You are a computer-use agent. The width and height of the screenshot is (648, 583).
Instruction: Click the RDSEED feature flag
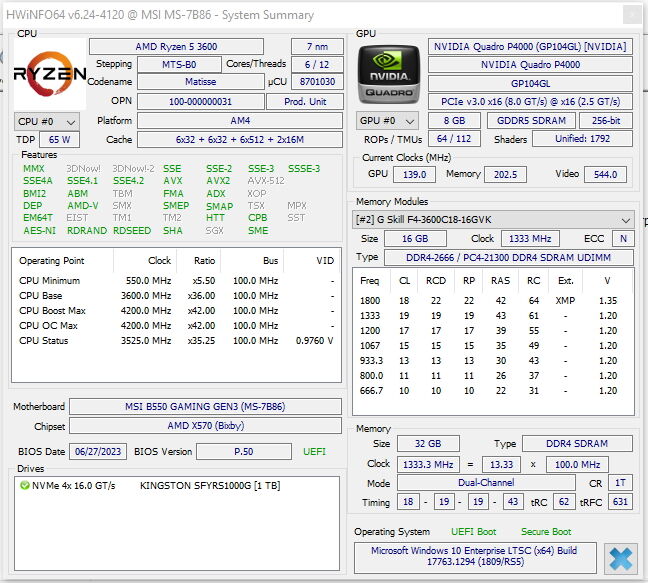point(132,231)
